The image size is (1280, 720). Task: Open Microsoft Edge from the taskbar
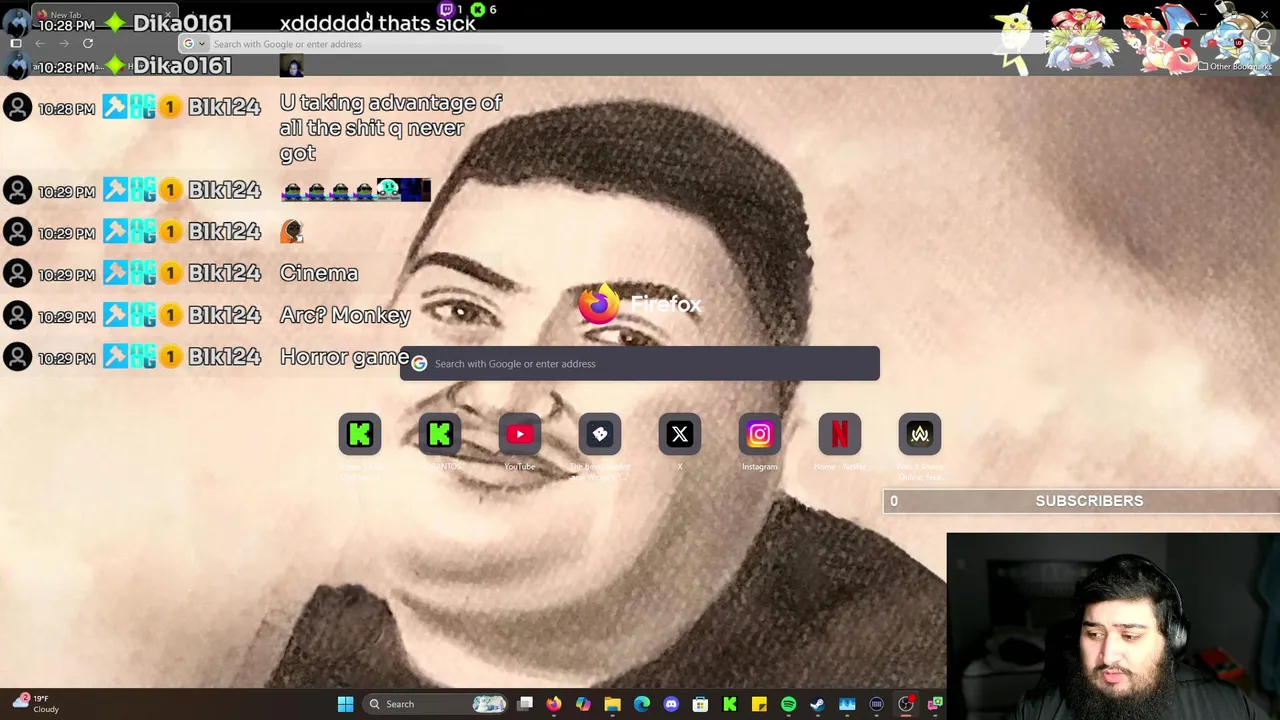point(642,704)
